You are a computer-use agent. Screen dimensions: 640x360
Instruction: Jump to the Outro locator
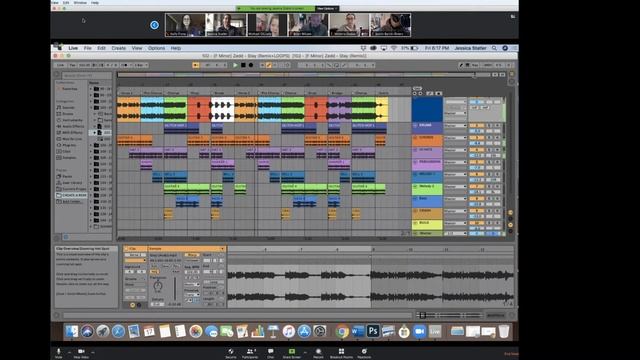coord(384,93)
